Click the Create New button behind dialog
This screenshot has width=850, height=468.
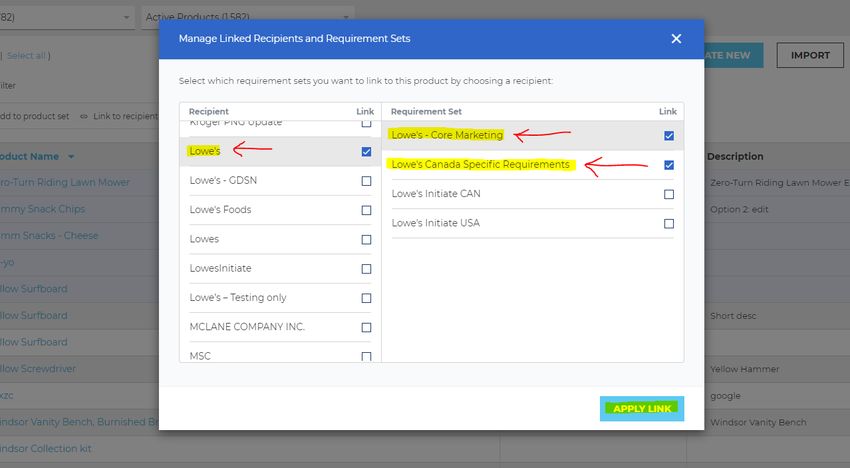click(x=733, y=55)
